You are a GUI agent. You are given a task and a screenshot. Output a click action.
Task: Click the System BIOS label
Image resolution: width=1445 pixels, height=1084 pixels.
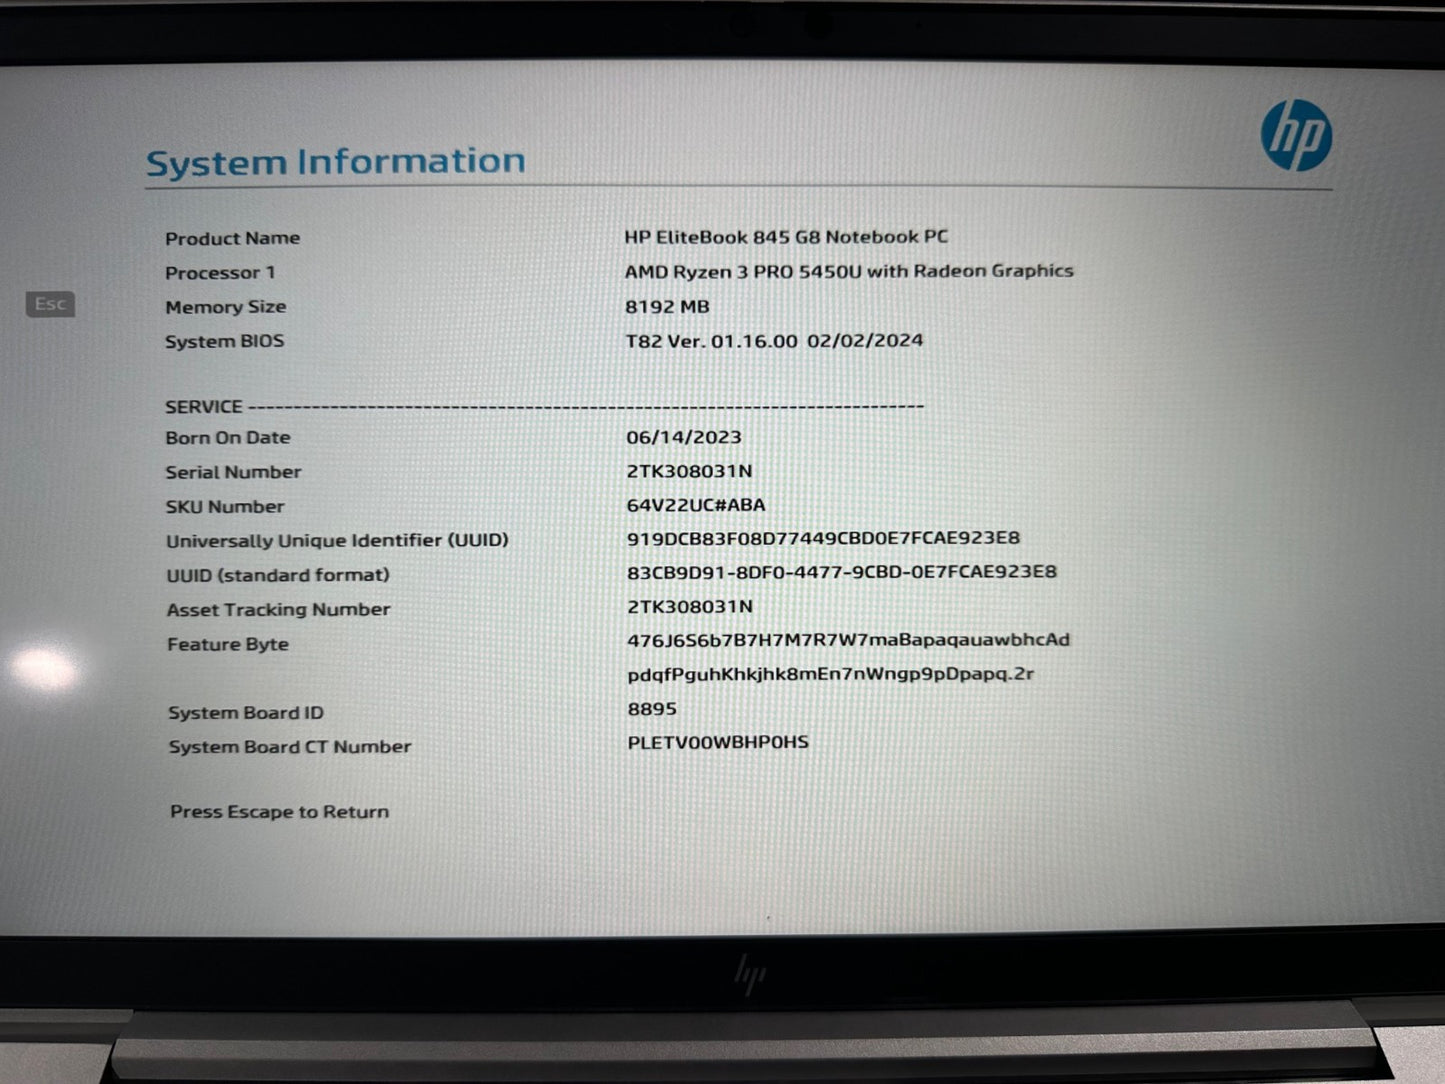tap(225, 341)
